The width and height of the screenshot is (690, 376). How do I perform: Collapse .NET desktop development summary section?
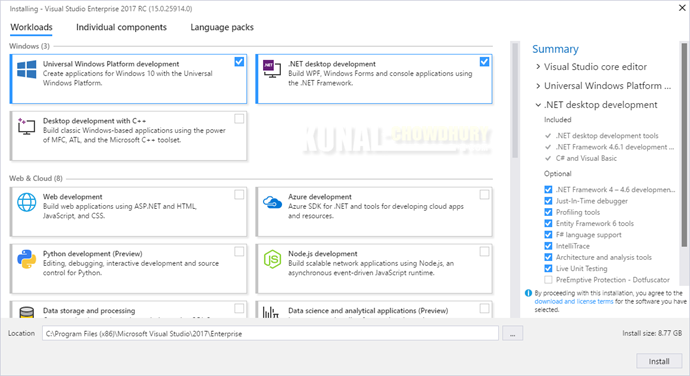(538, 105)
